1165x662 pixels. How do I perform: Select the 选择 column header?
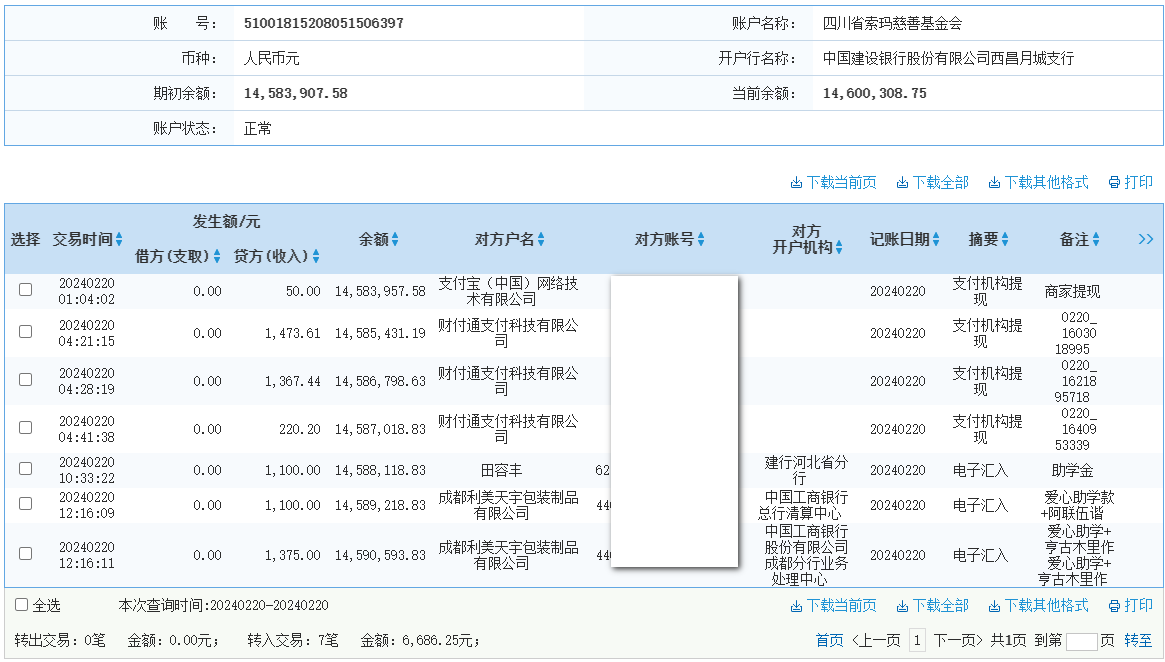click(25, 239)
